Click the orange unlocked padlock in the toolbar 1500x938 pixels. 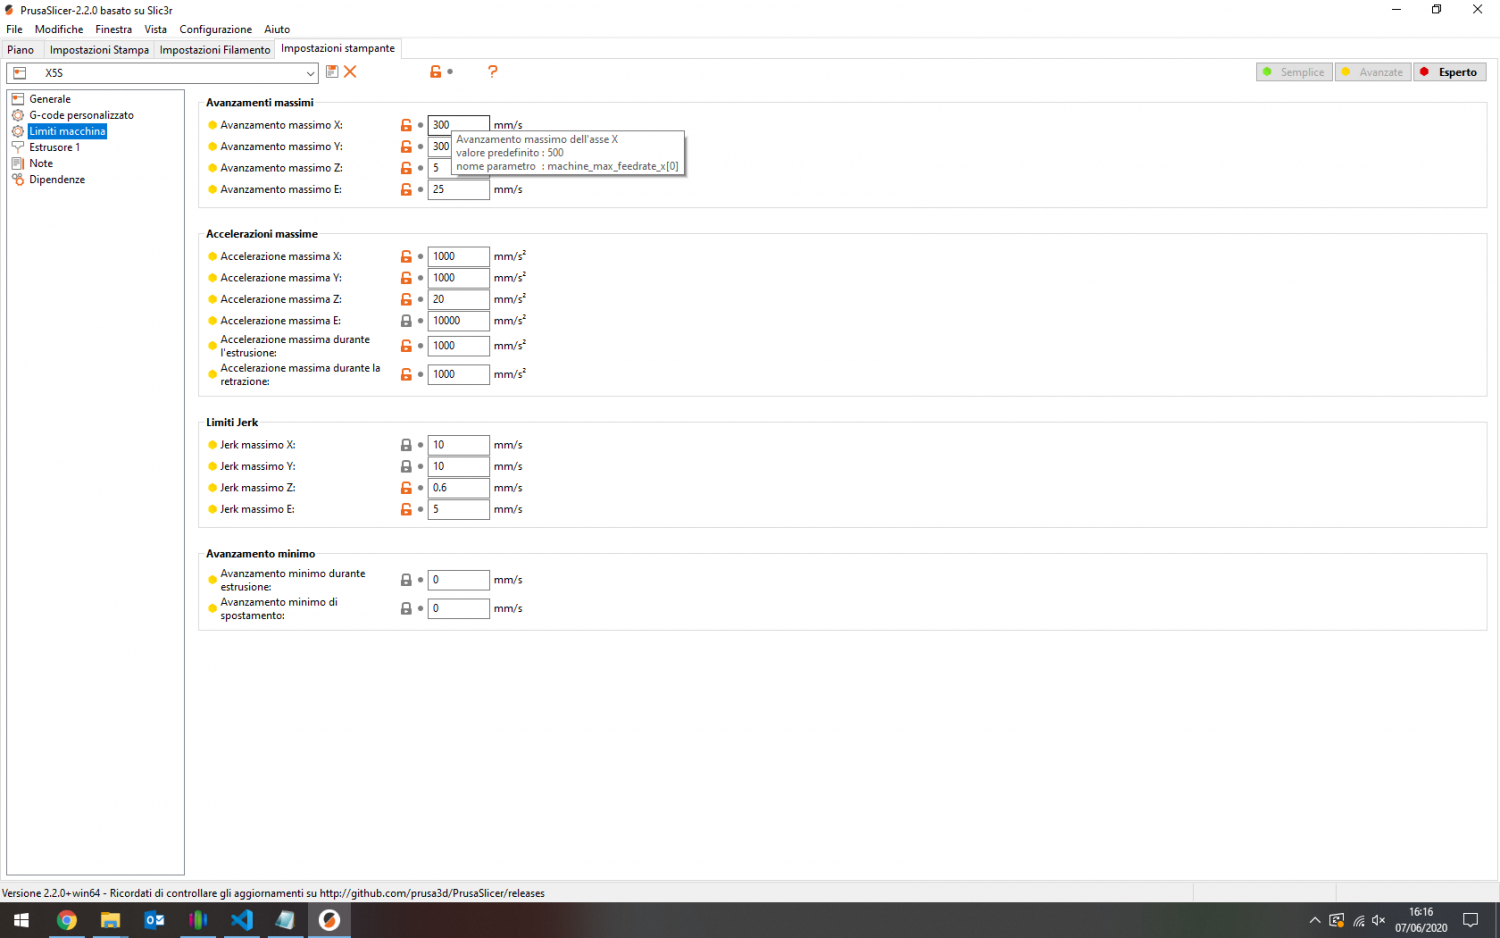(435, 72)
